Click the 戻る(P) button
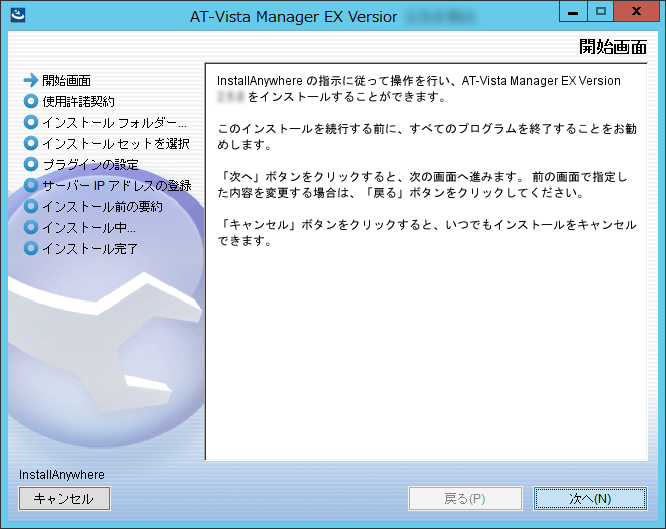Image resolution: width=666 pixels, height=529 pixels. click(465, 498)
